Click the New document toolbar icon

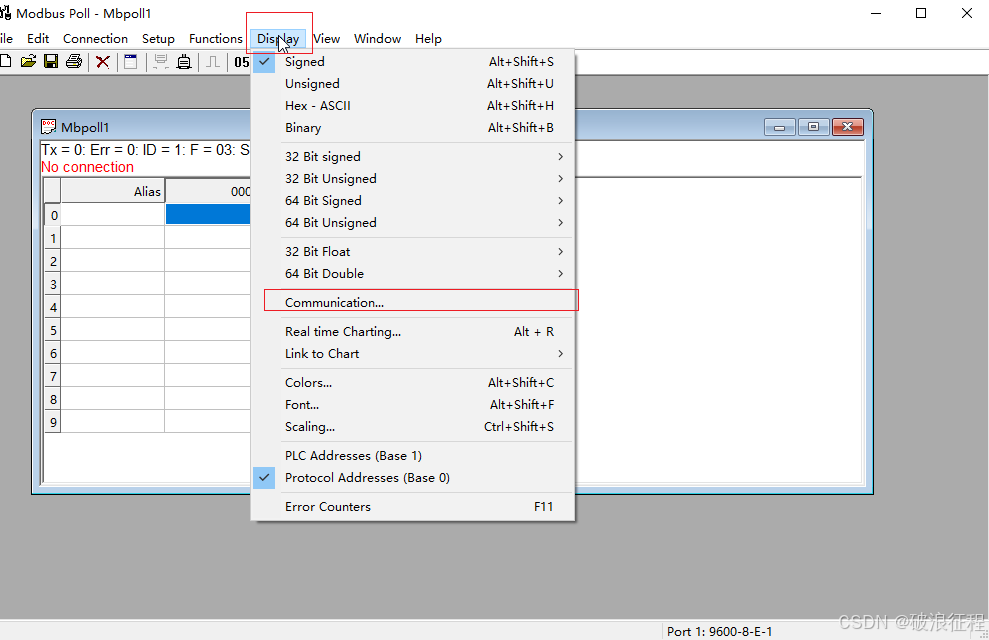(x=5, y=61)
